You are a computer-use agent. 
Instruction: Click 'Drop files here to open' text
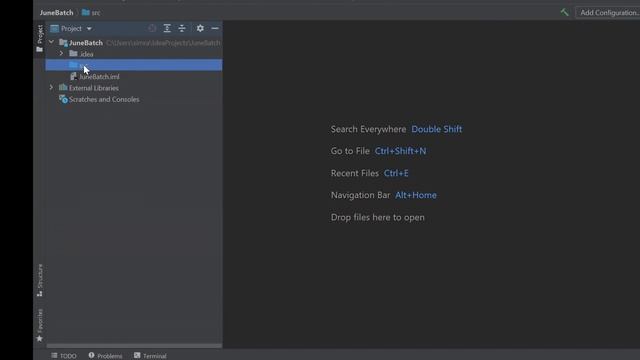tap(378, 218)
